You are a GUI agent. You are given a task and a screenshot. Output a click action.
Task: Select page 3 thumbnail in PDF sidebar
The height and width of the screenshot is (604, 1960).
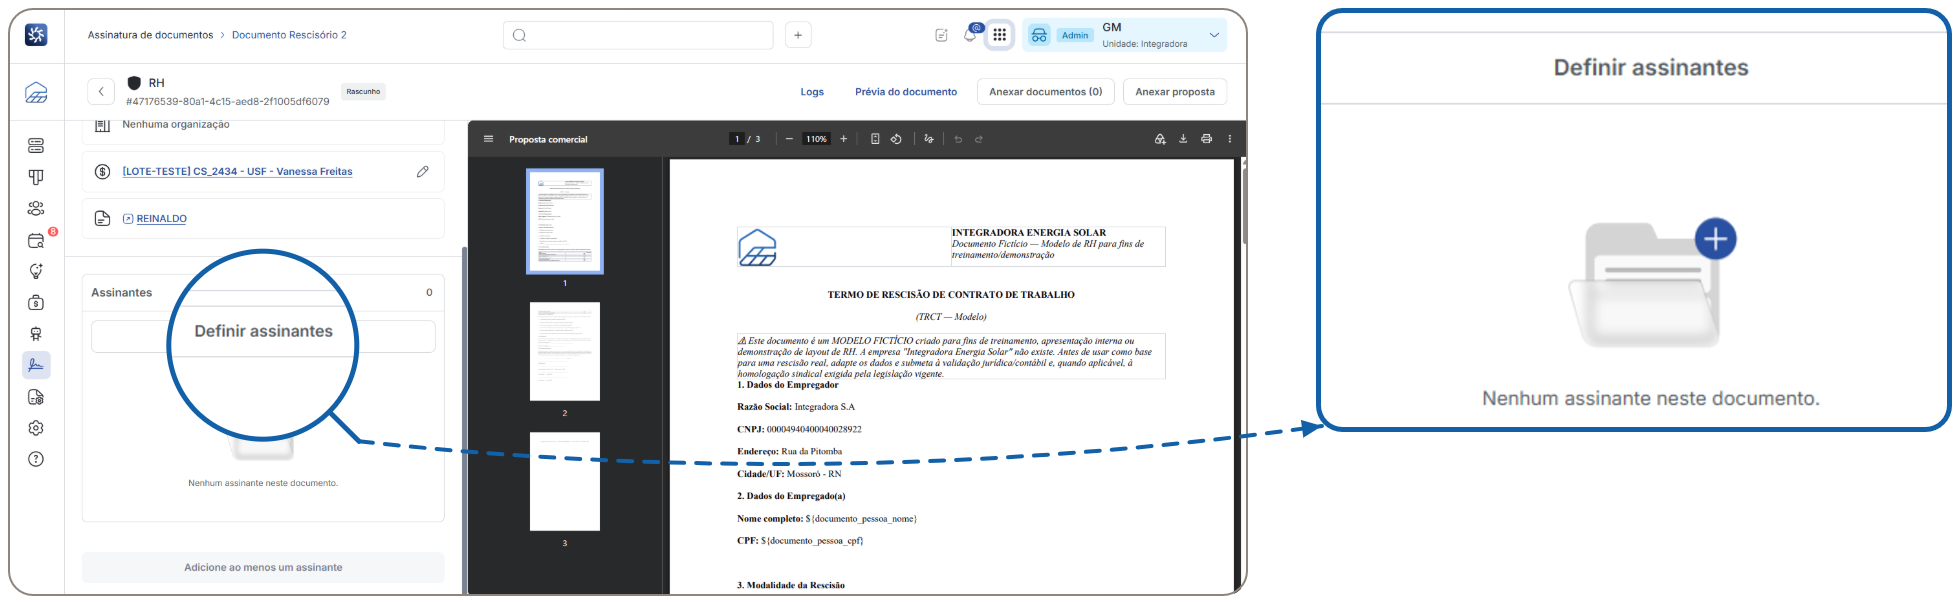coord(565,481)
